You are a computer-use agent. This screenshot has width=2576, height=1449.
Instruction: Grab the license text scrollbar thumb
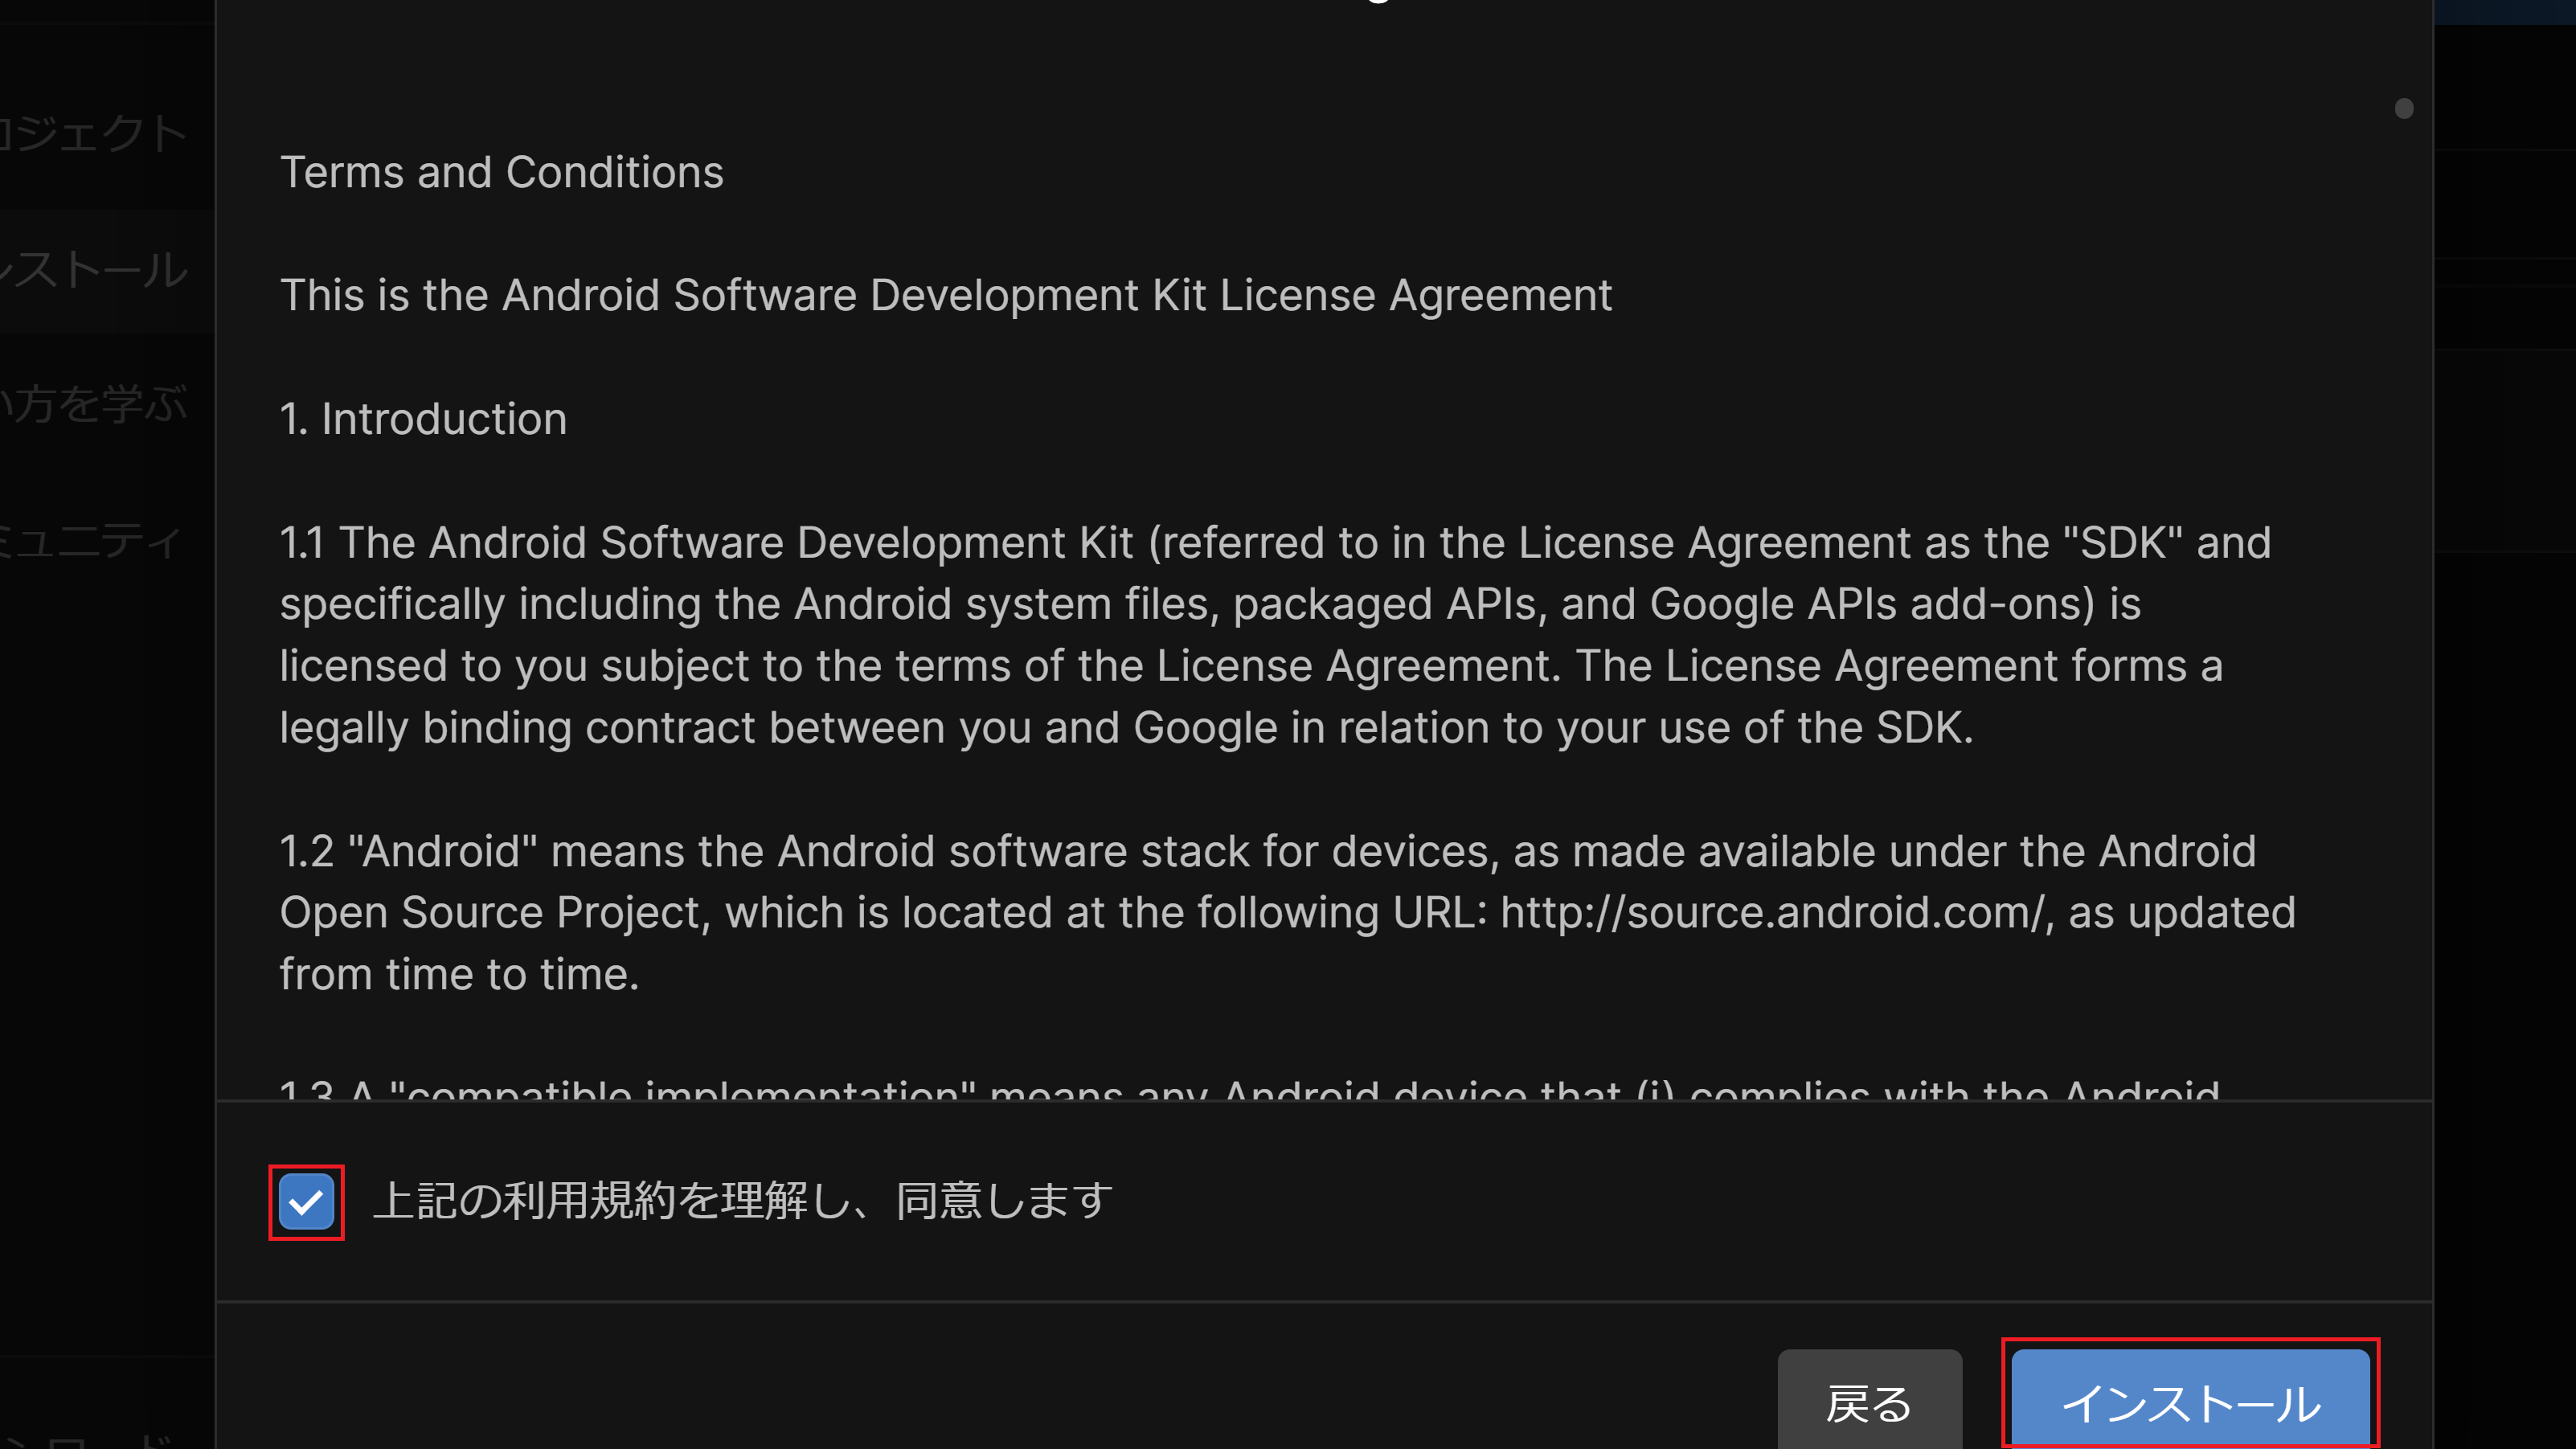(2403, 109)
